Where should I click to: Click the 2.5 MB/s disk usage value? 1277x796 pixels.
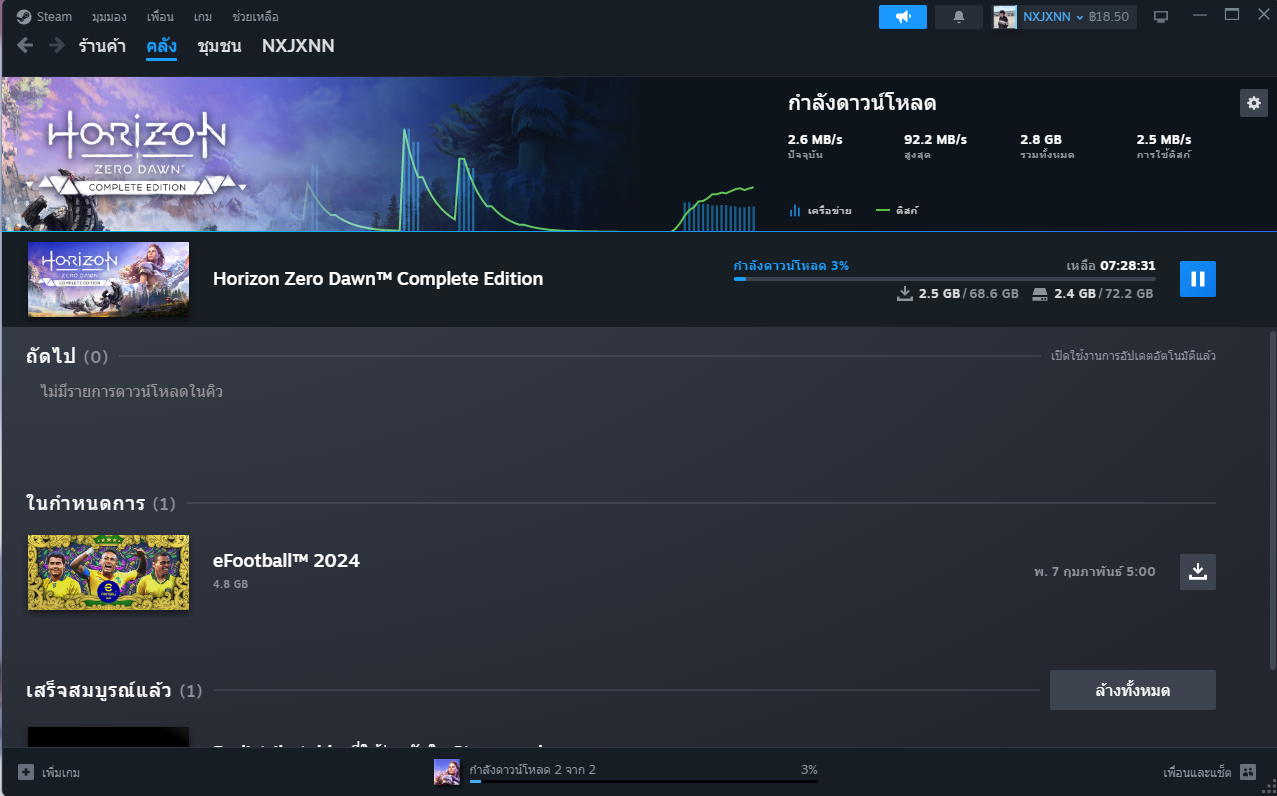[1164, 139]
